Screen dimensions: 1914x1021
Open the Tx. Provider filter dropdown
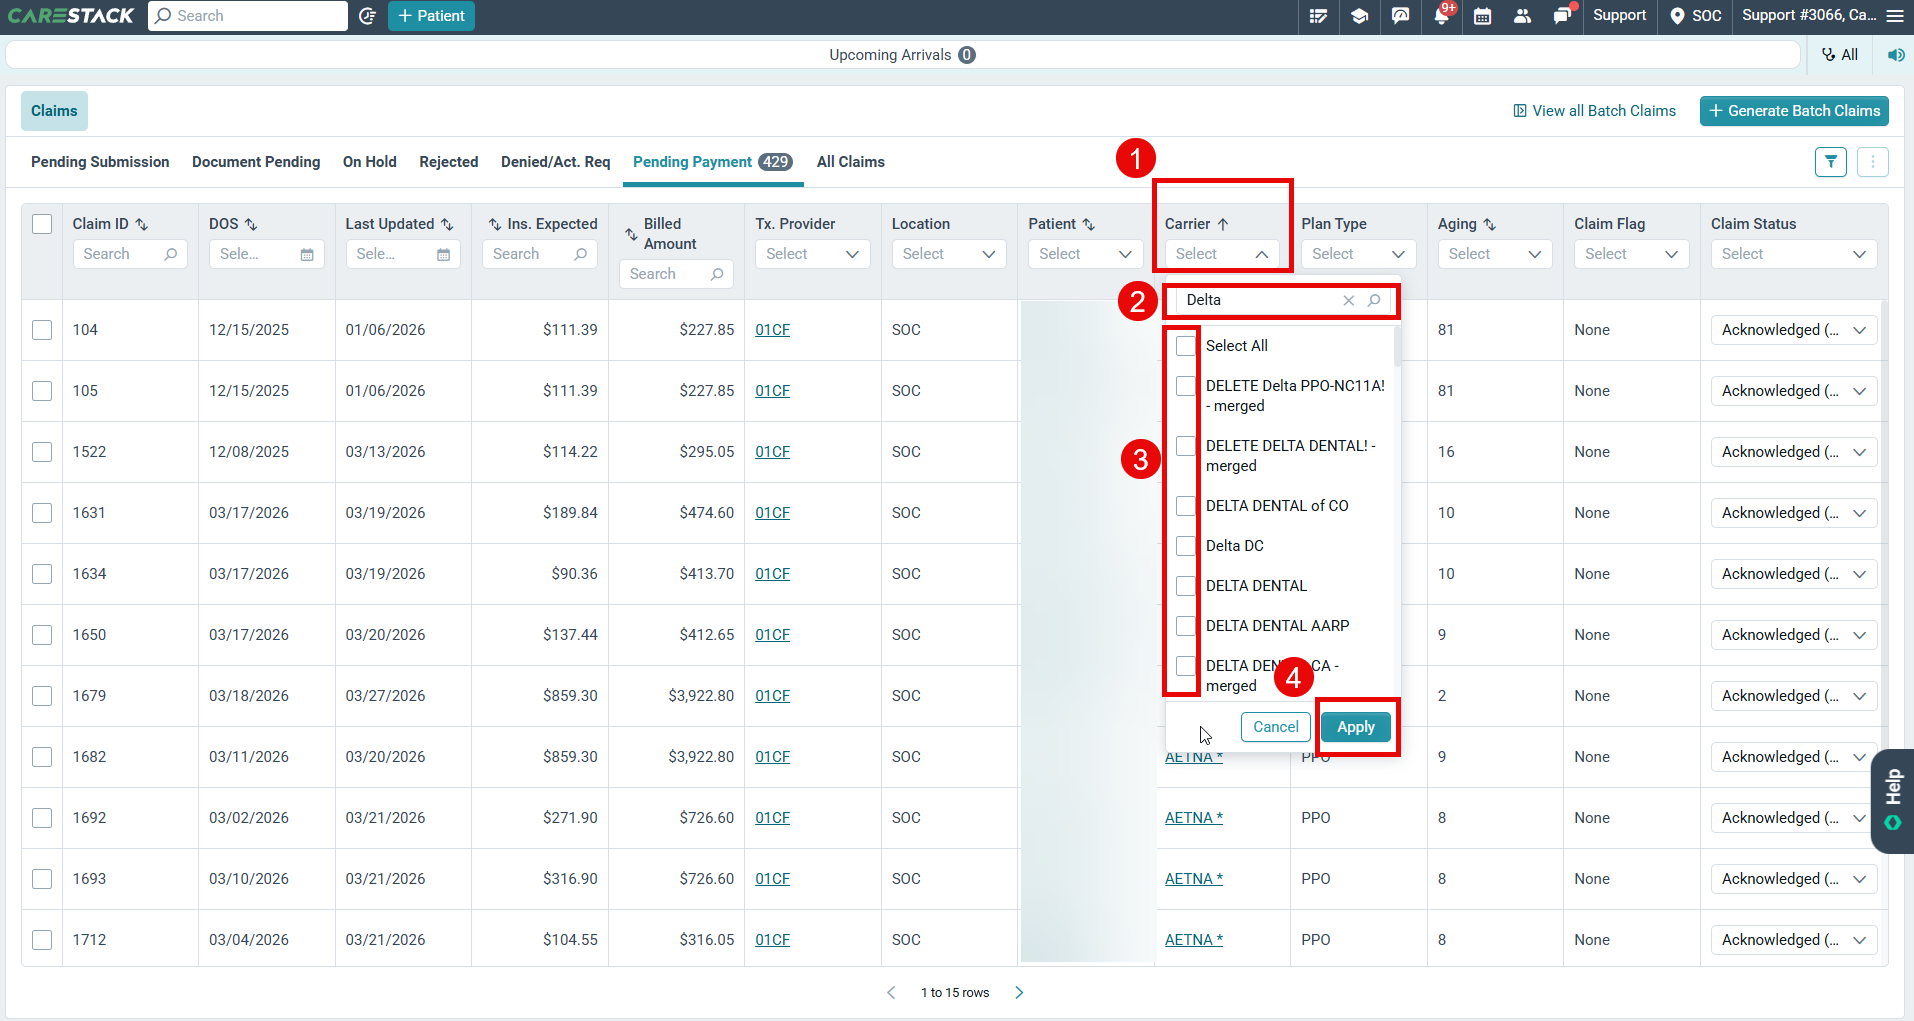pyautogui.click(x=812, y=254)
